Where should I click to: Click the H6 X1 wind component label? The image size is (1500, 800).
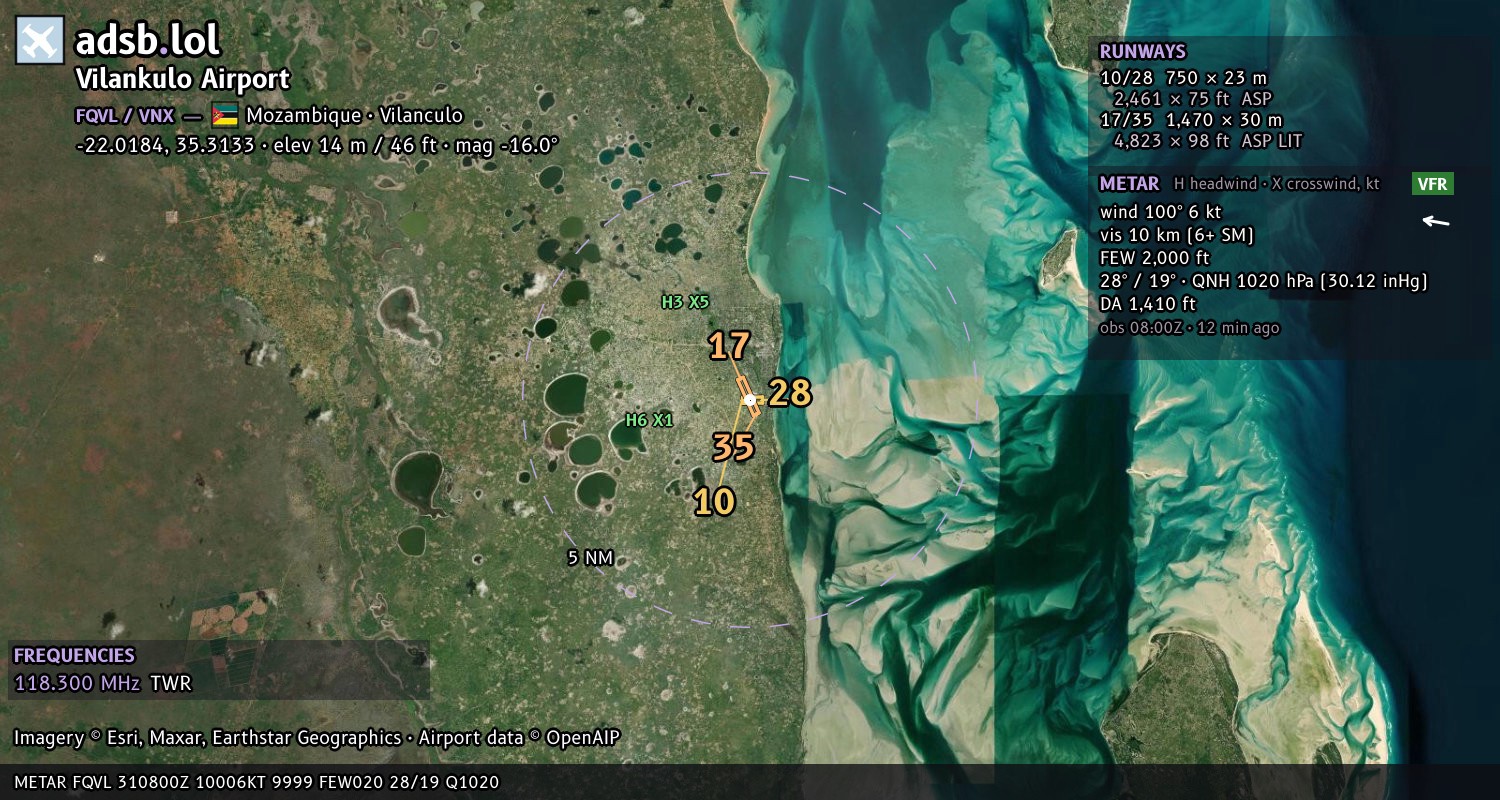649,421
